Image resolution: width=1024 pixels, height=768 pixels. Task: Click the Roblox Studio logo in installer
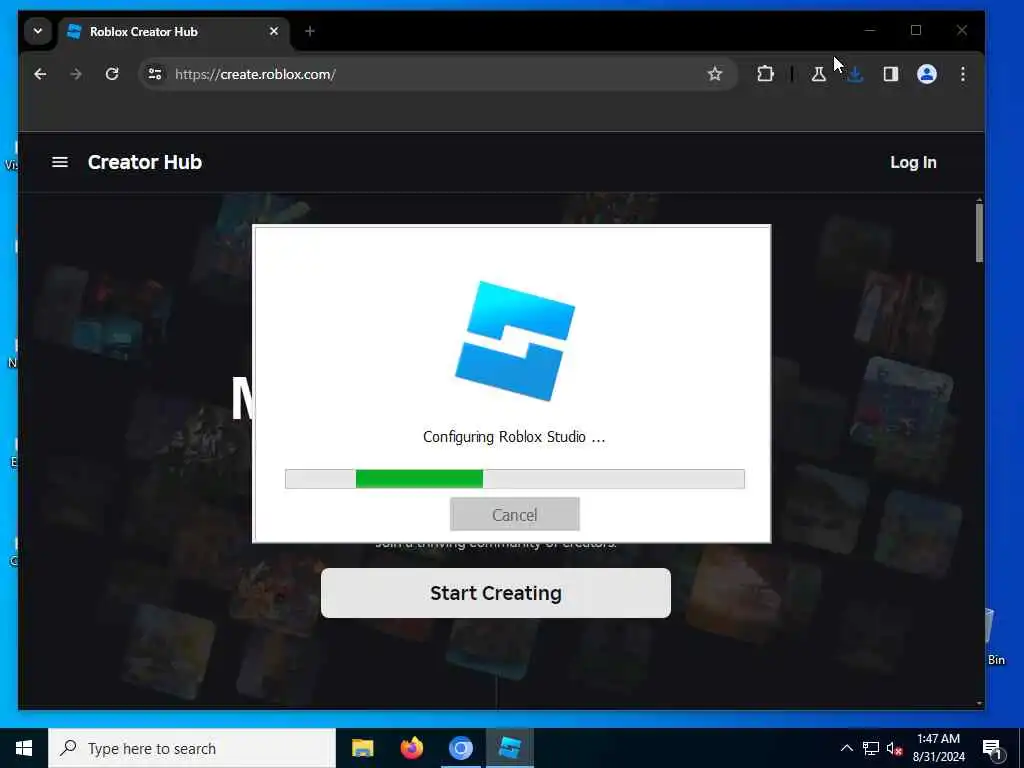515,341
